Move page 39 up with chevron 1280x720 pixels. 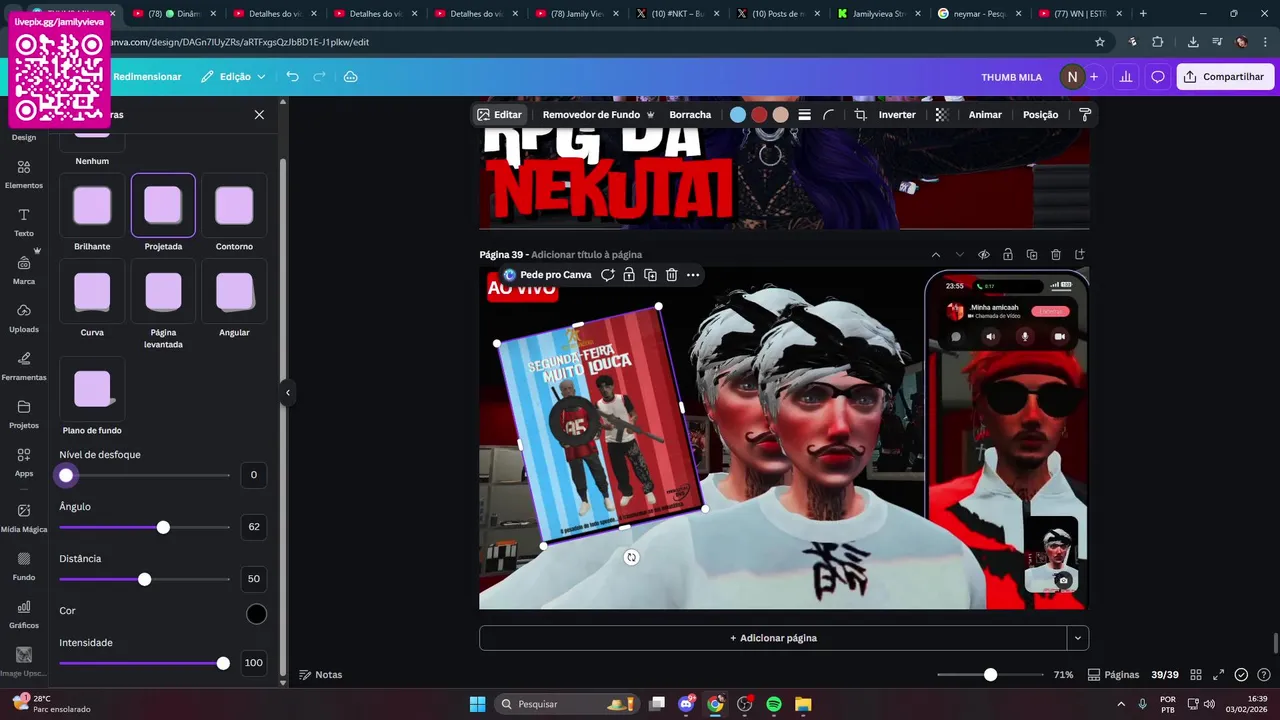[936, 255]
